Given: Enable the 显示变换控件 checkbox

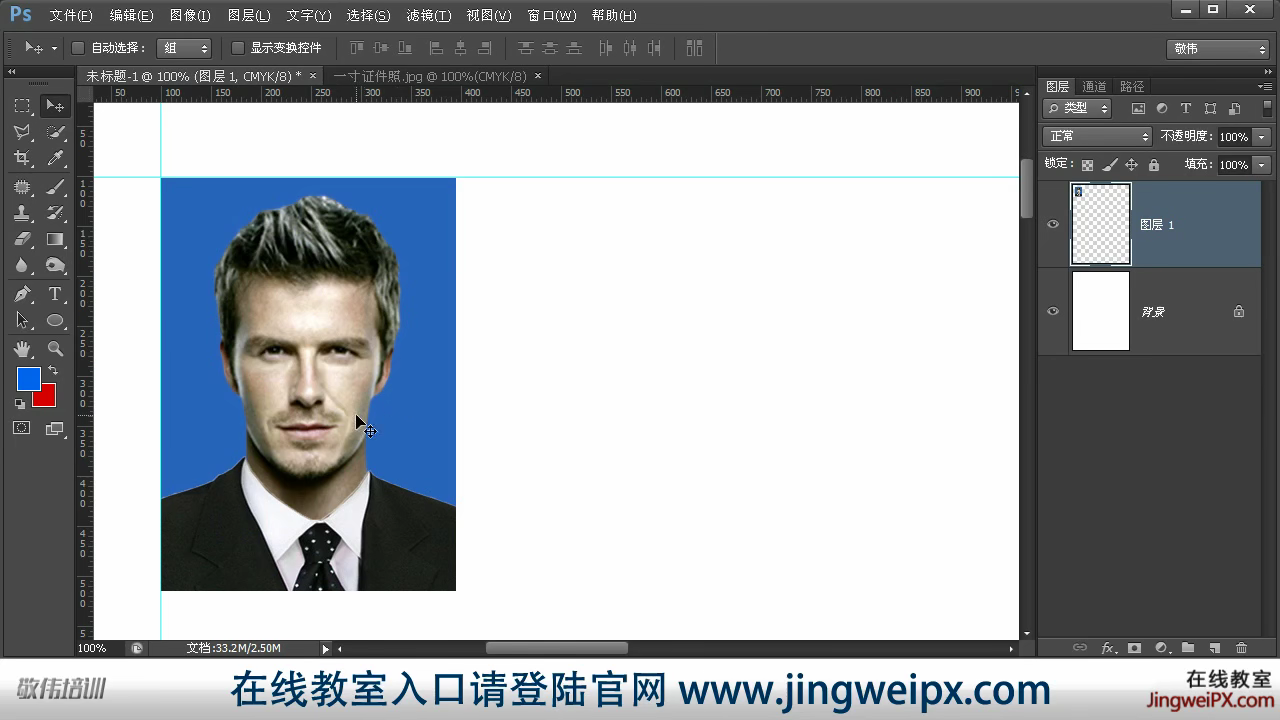Looking at the screenshot, I should pyautogui.click(x=238, y=48).
